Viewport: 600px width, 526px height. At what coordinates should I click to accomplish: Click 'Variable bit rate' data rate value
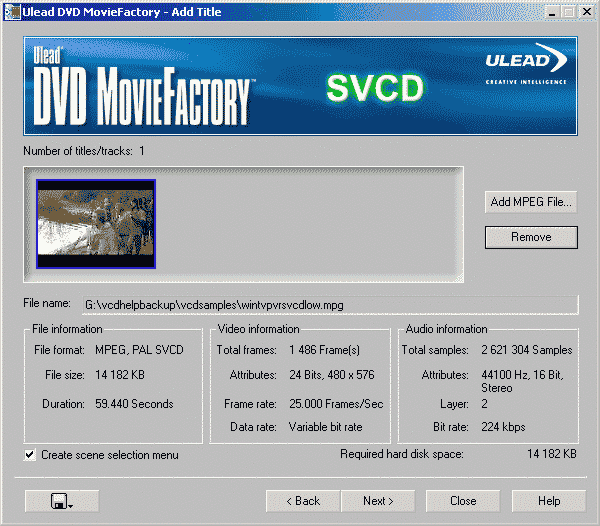tap(326, 427)
